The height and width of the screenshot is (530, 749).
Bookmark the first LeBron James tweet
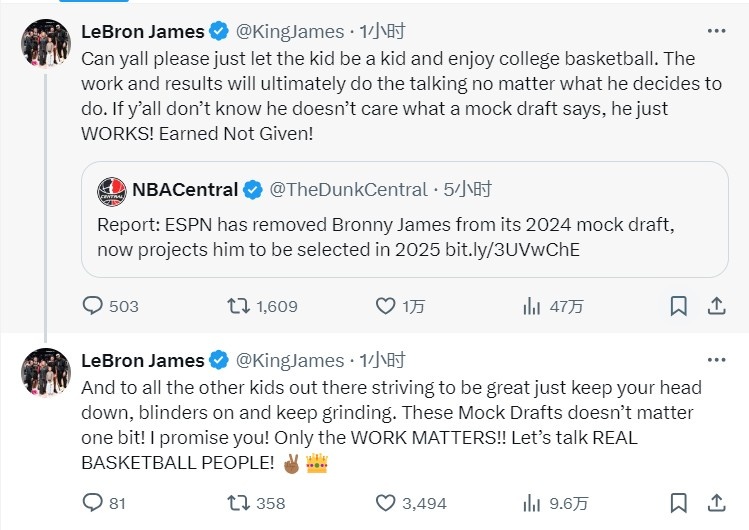(x=678, y=306)
